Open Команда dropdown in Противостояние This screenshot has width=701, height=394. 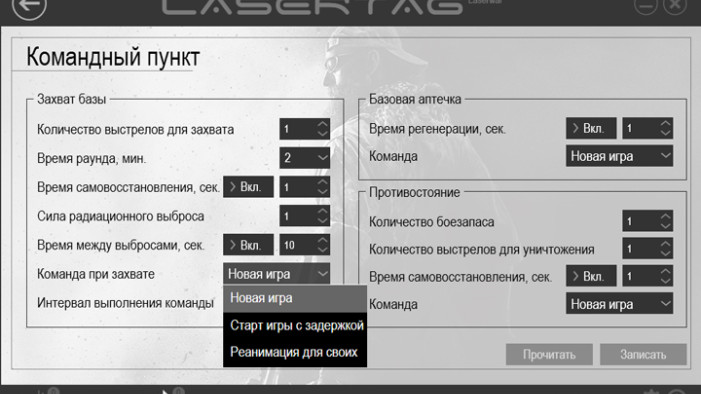pos(619,304)
